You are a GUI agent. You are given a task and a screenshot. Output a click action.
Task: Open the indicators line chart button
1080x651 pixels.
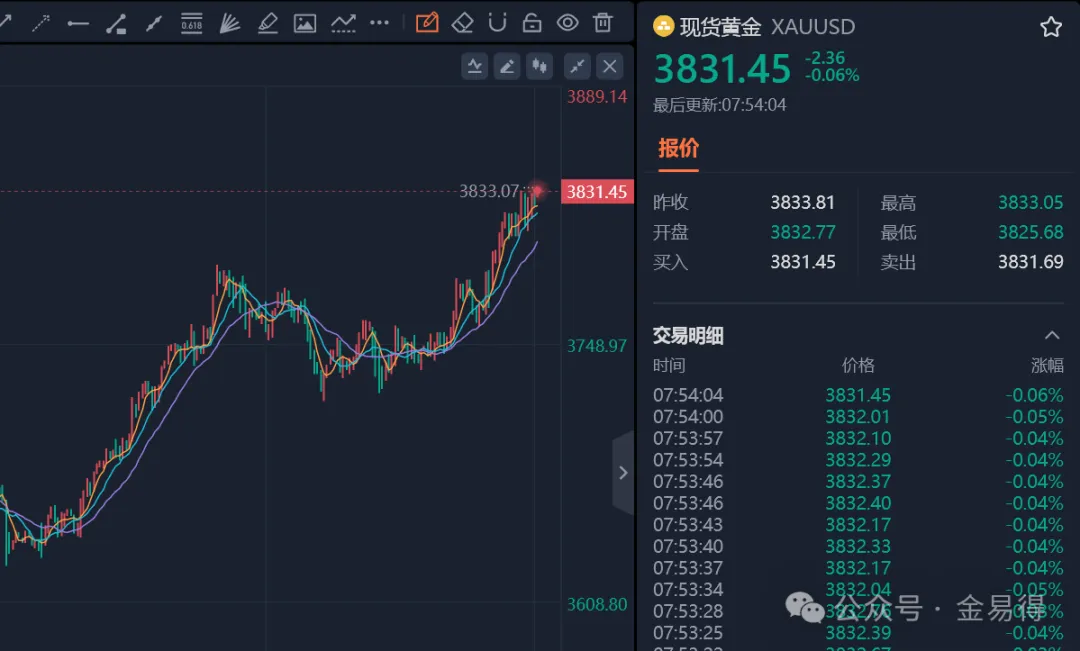474,67
